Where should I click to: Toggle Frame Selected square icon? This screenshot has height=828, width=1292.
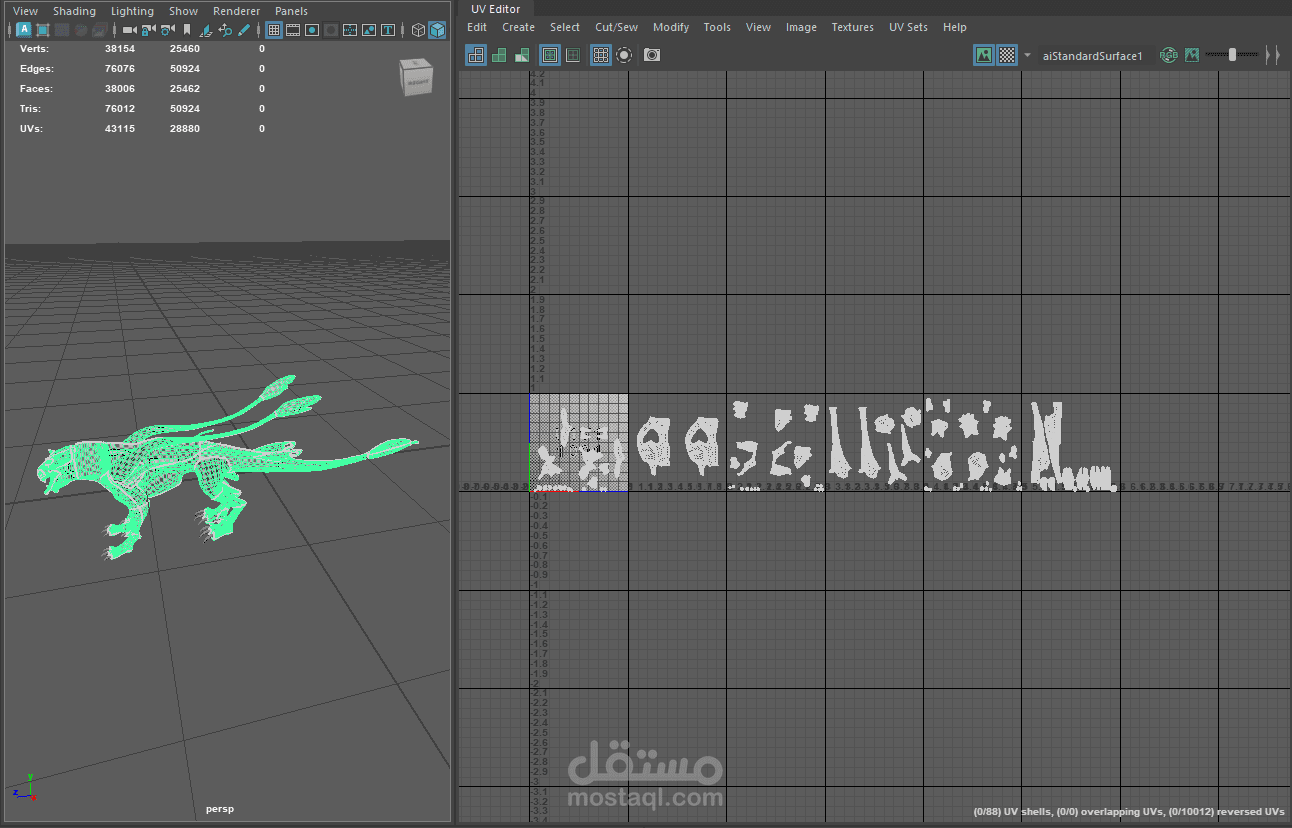click(x=42, y=30)
